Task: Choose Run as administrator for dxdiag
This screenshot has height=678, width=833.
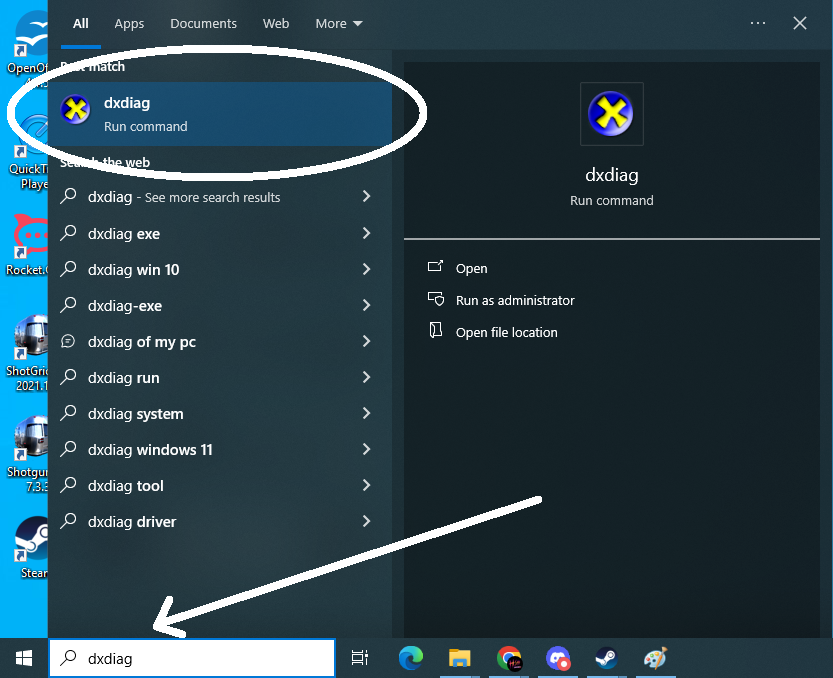Action: [514, 300]
